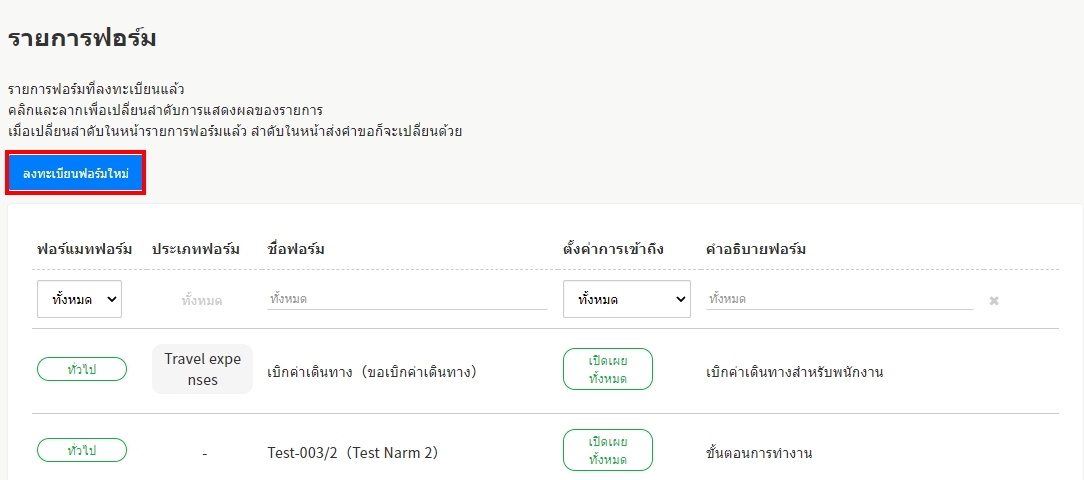Screen dimensions: 1084x480
Task: Focus the ชื่อฟอร์ม filter text field
Action: coord(407,299)
